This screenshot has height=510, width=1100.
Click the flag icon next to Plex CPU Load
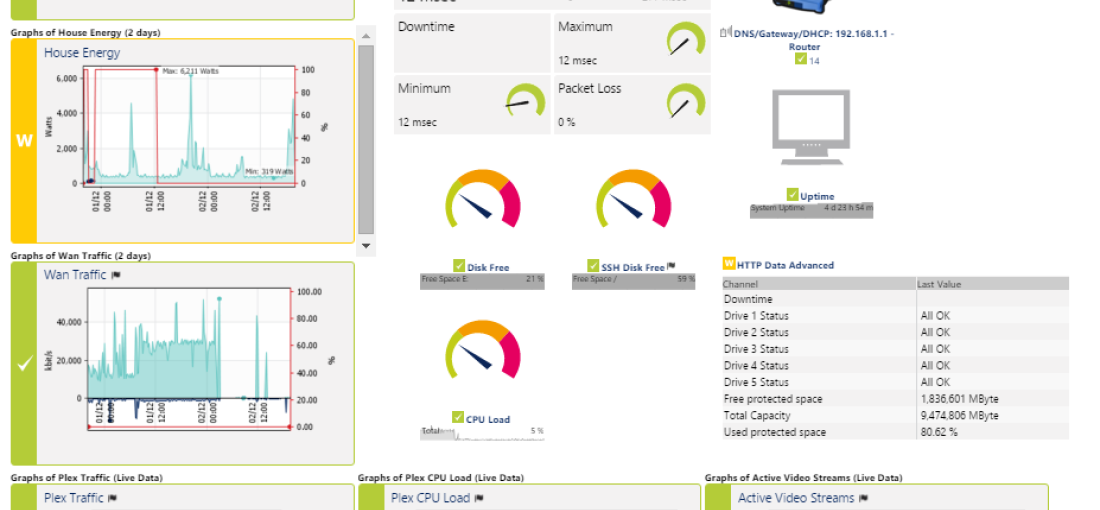480,498
